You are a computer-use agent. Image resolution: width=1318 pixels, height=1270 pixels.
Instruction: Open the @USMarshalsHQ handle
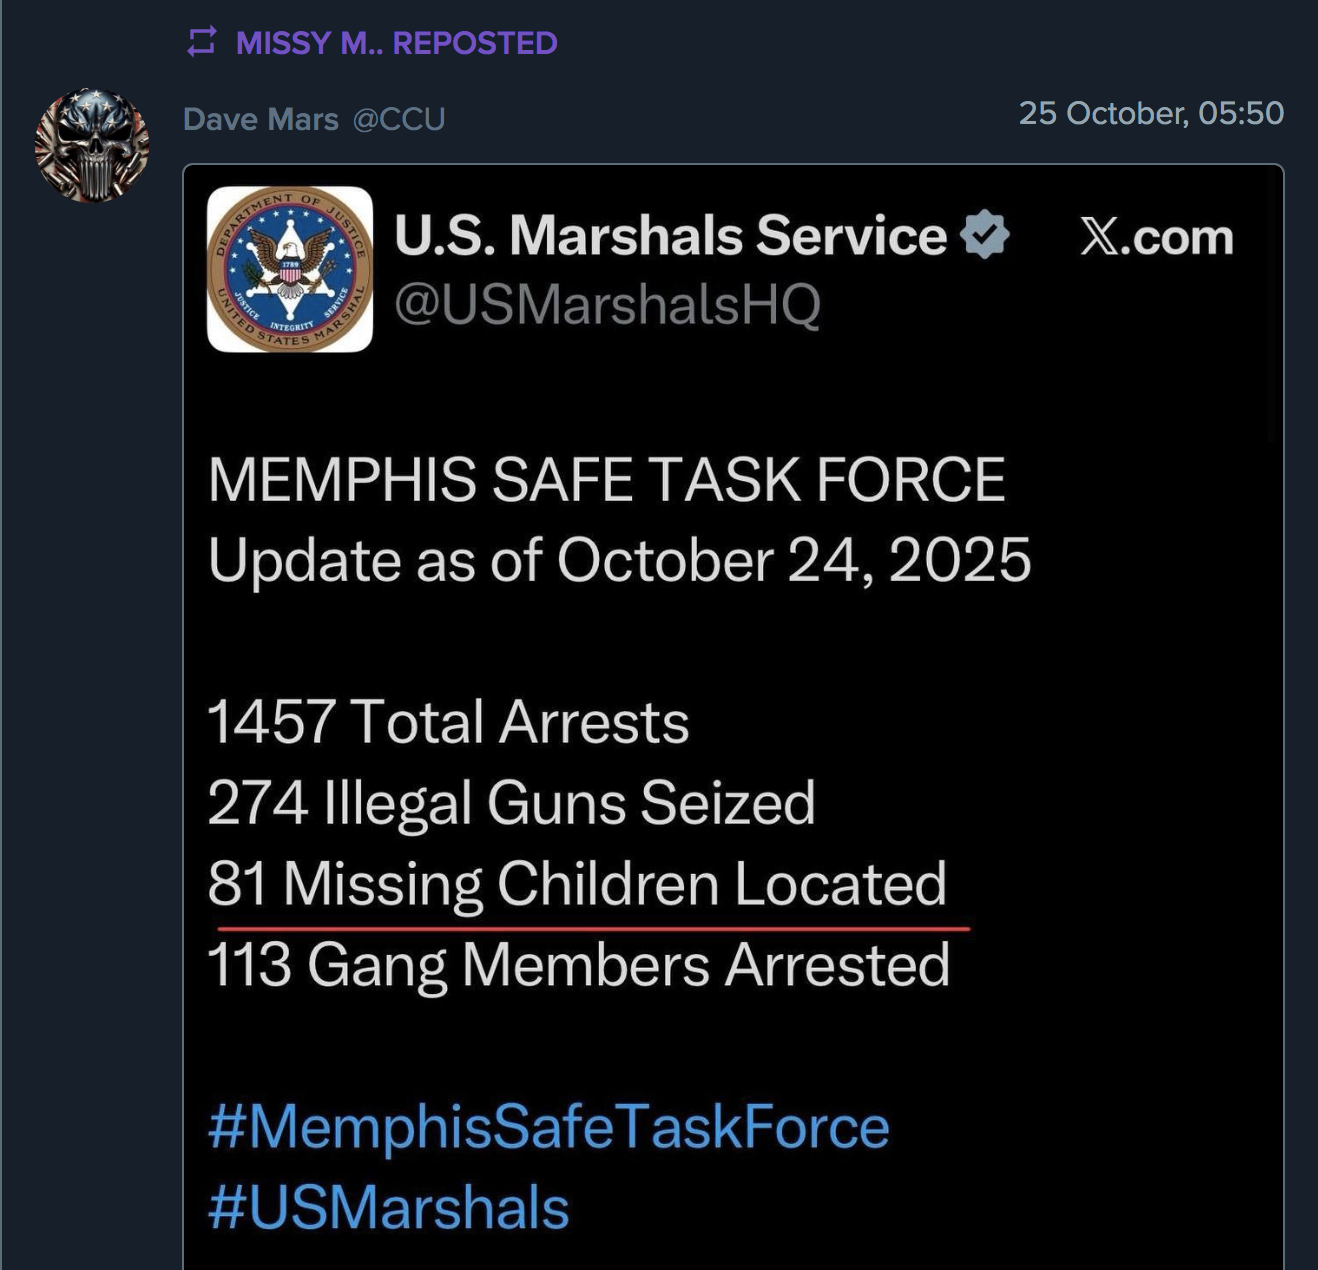pyautogui.click(x=607, y=304)
